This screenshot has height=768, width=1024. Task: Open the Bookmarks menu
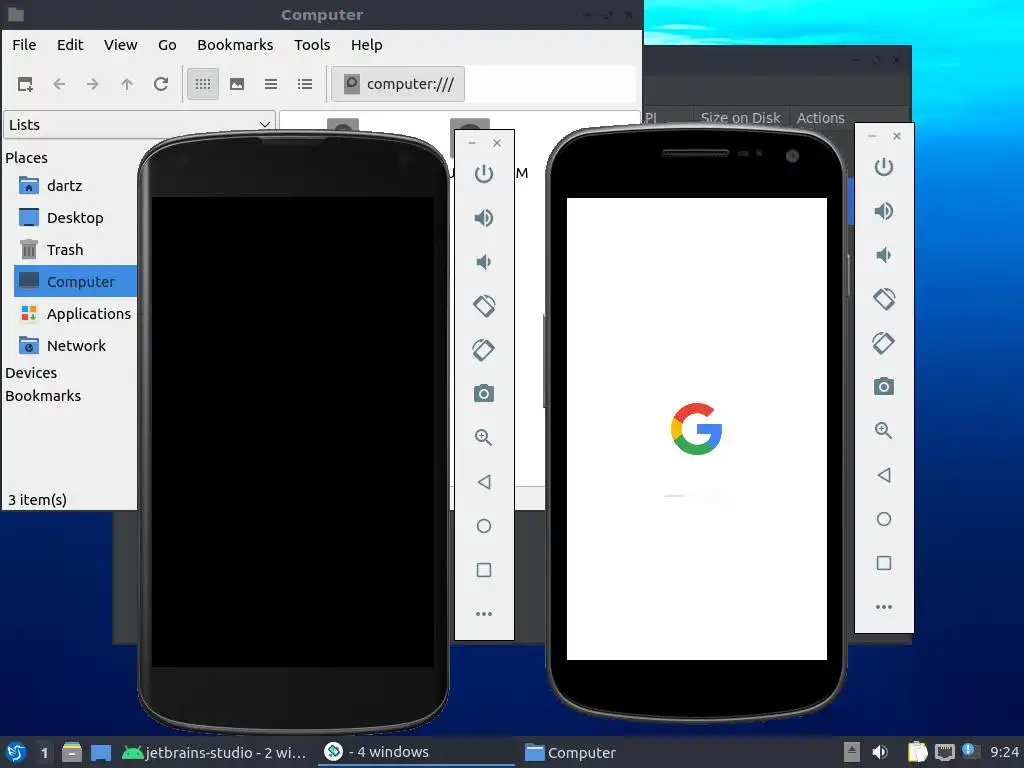click(235, 45)
